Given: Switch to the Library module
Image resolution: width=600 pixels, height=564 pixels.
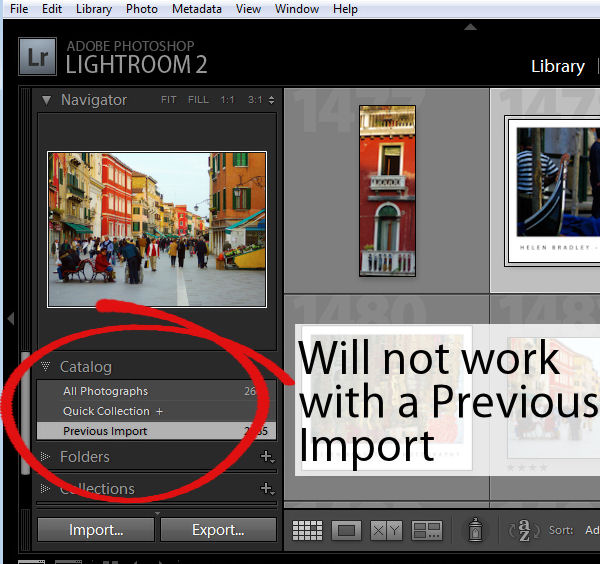Looking at the screenshot, I should click(x=558, y=67).
